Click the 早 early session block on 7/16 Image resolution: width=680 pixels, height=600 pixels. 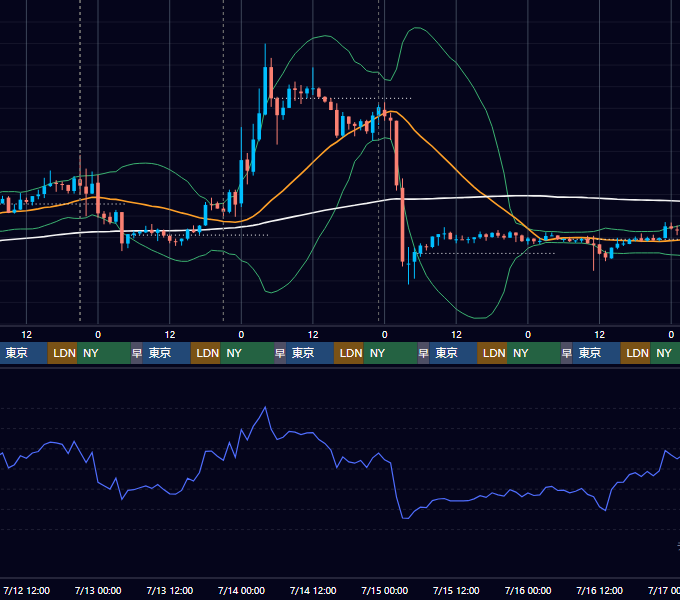click(566, 353)
